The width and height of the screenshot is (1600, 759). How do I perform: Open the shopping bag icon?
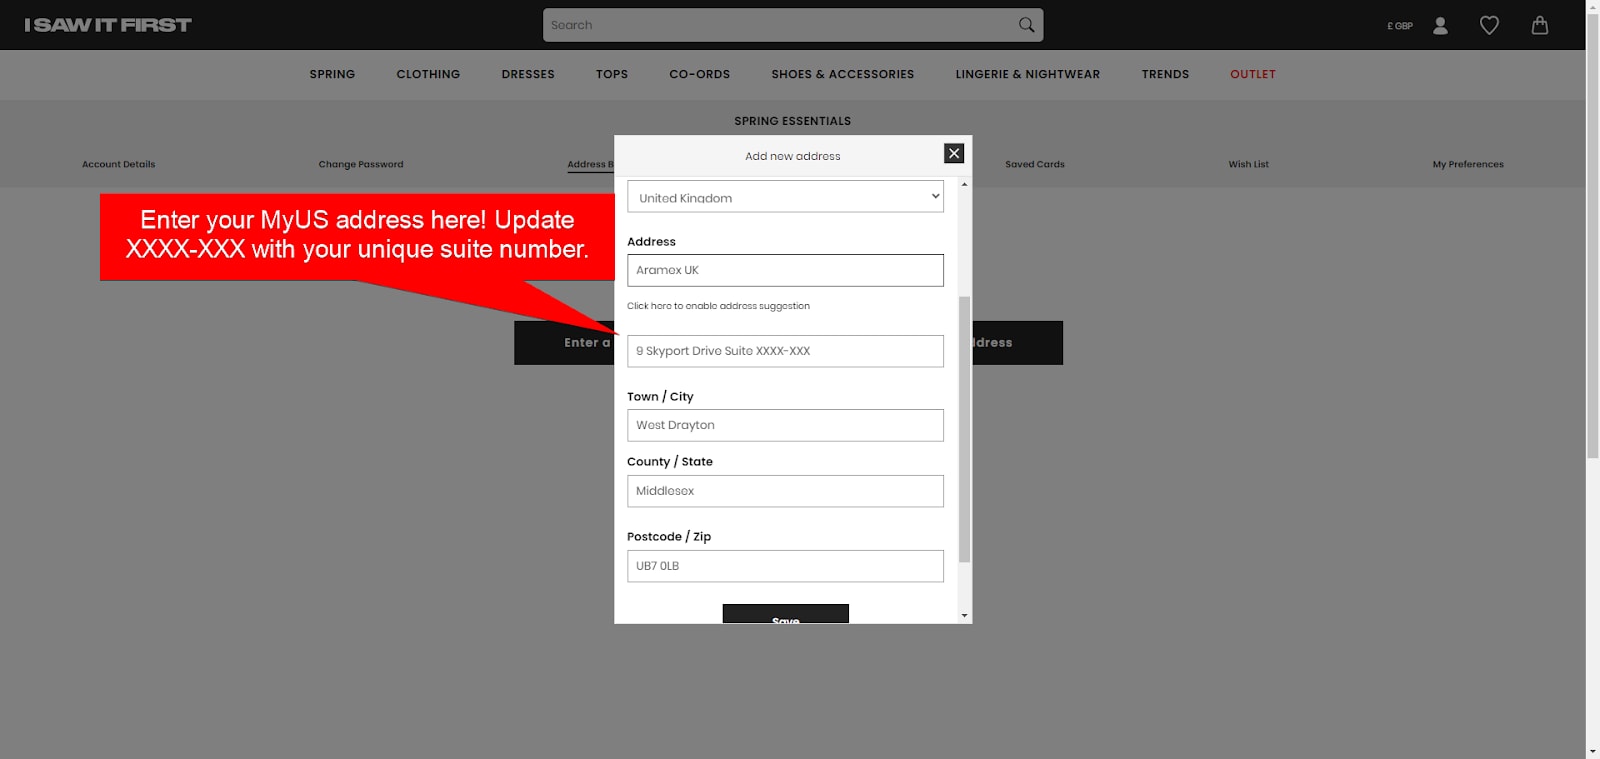coord(1540,25)
